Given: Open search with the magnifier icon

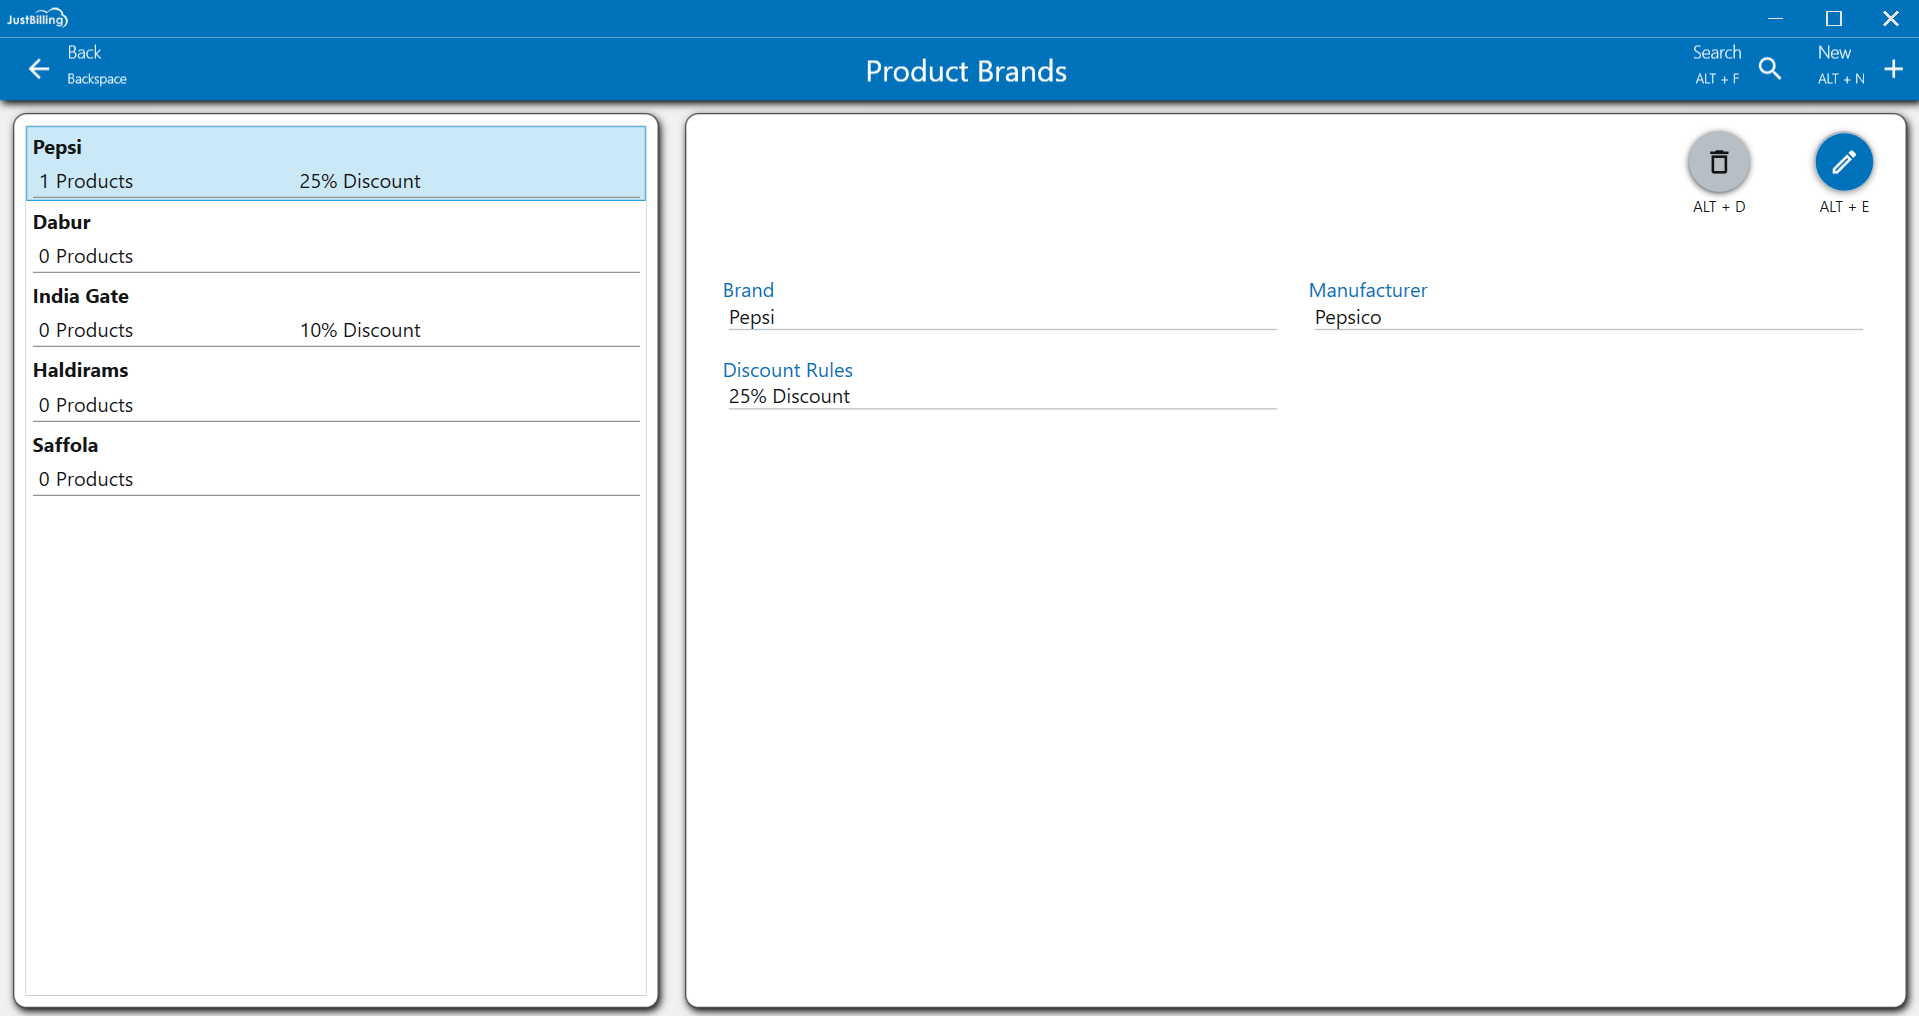Looking at the screenshot, I should pos(1770,69).
